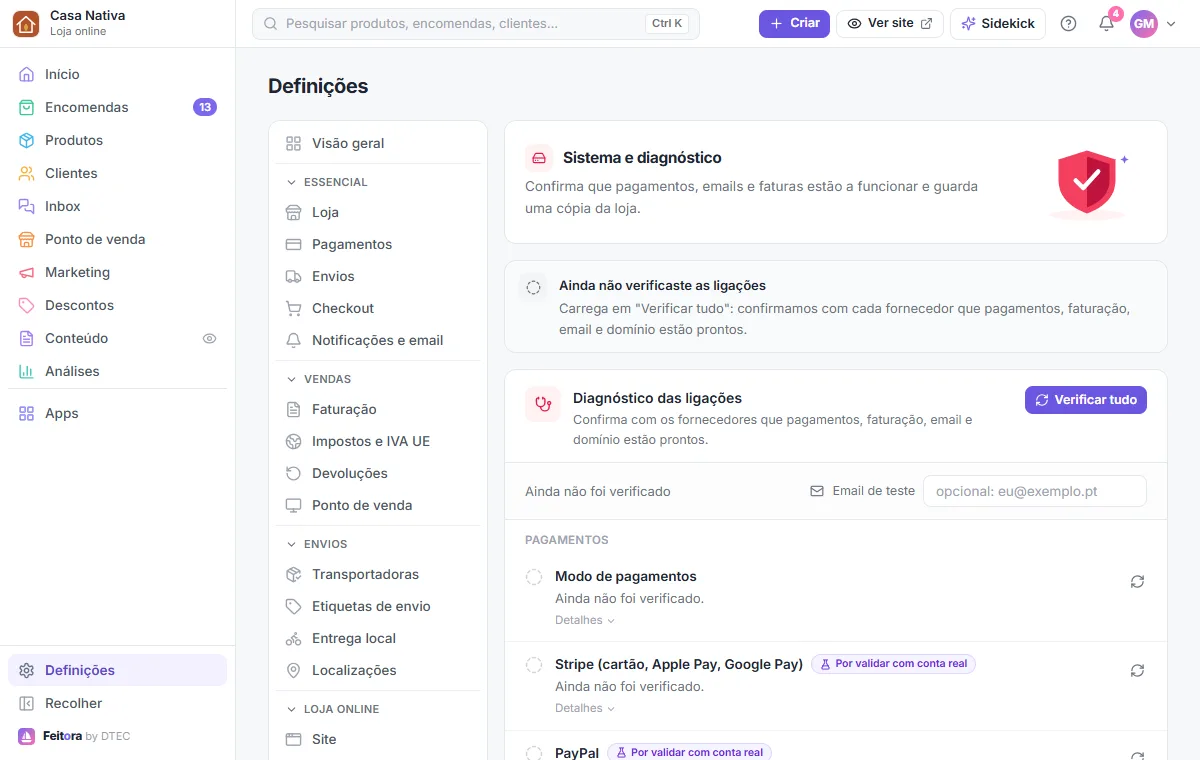Click the Diagnóstico das ligações stethoscope icon

(x=543, y=404)
